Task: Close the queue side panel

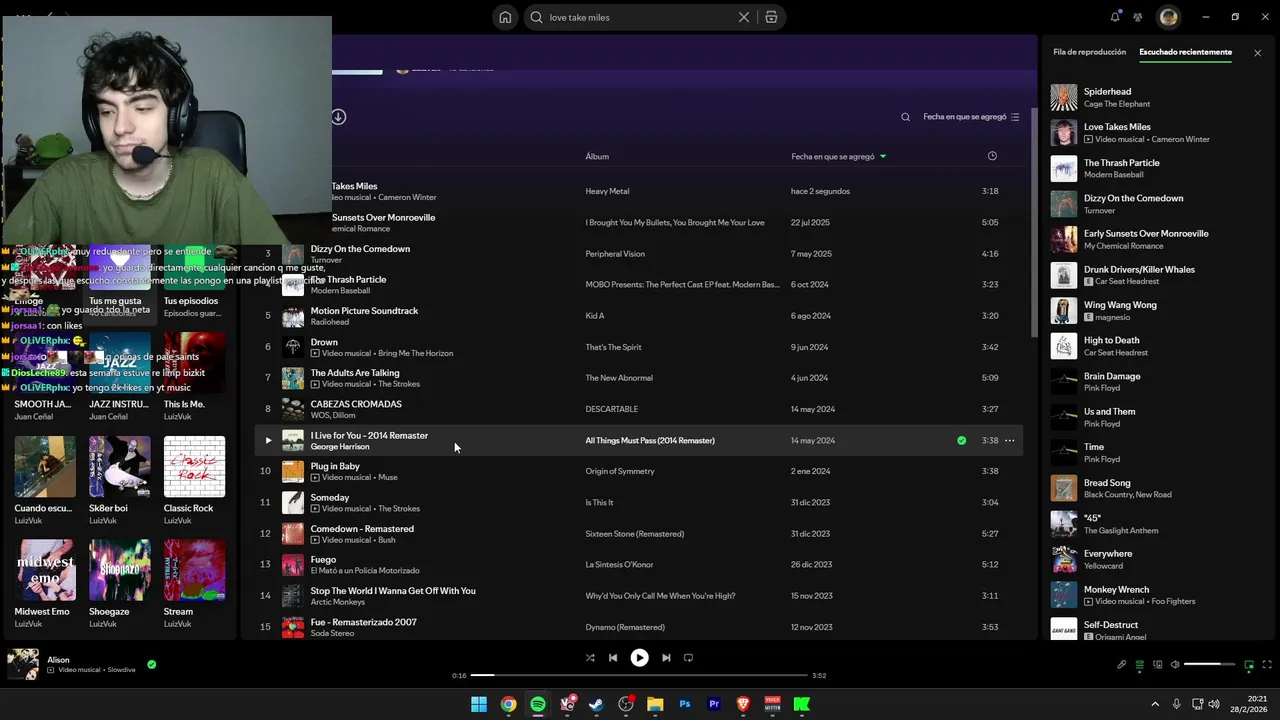Action: 1257,53
